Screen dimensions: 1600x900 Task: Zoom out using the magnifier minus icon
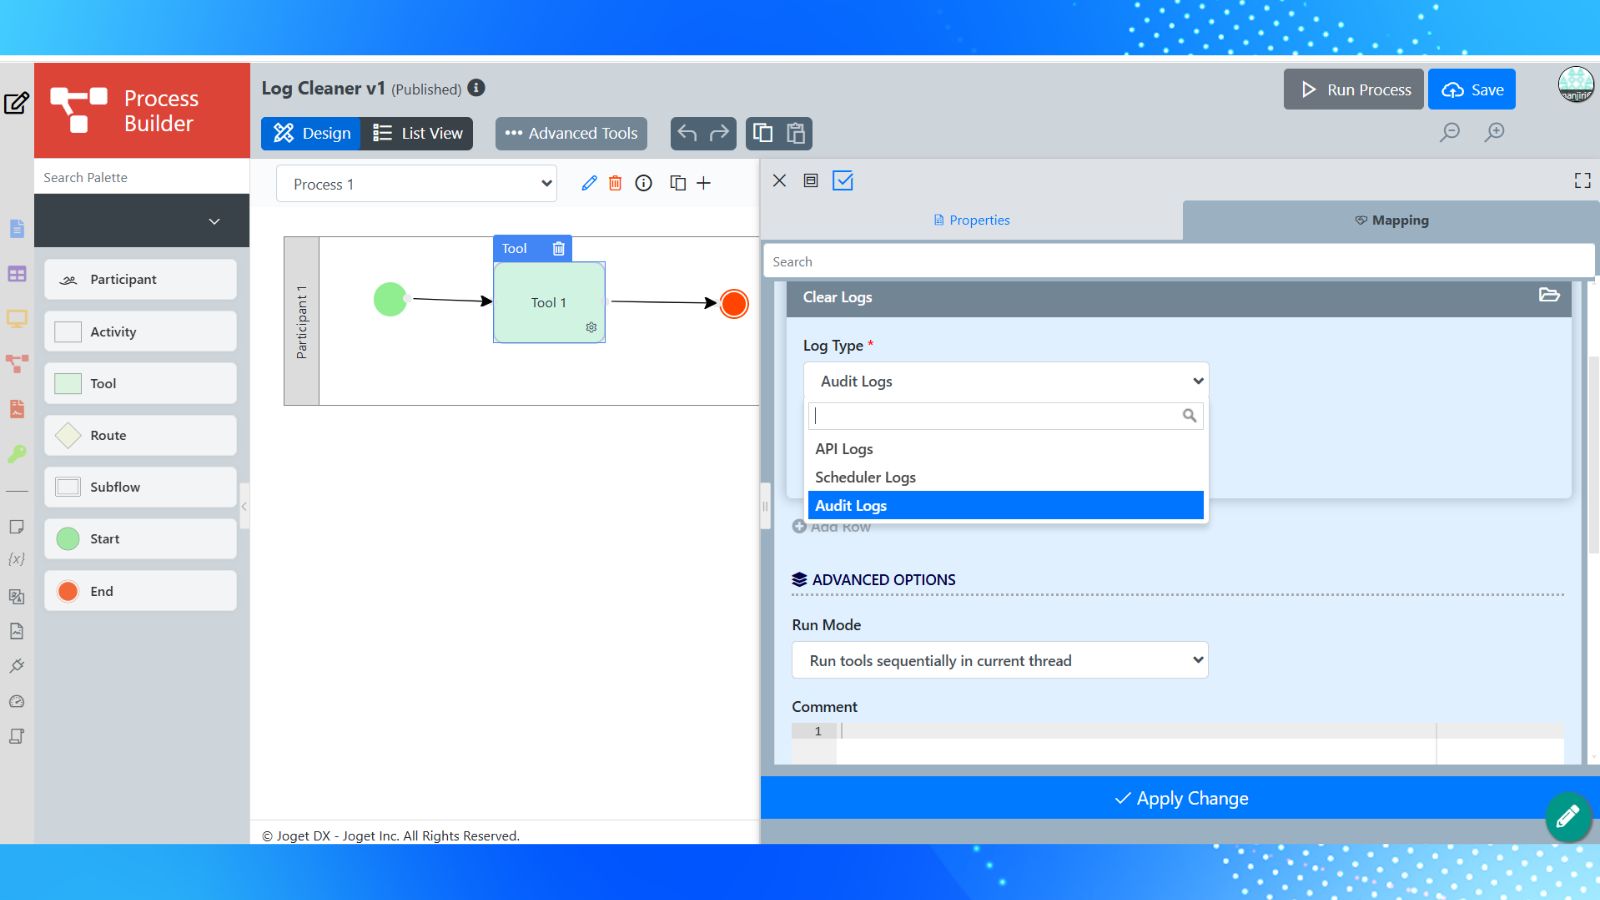click(x=1450, y=132)
